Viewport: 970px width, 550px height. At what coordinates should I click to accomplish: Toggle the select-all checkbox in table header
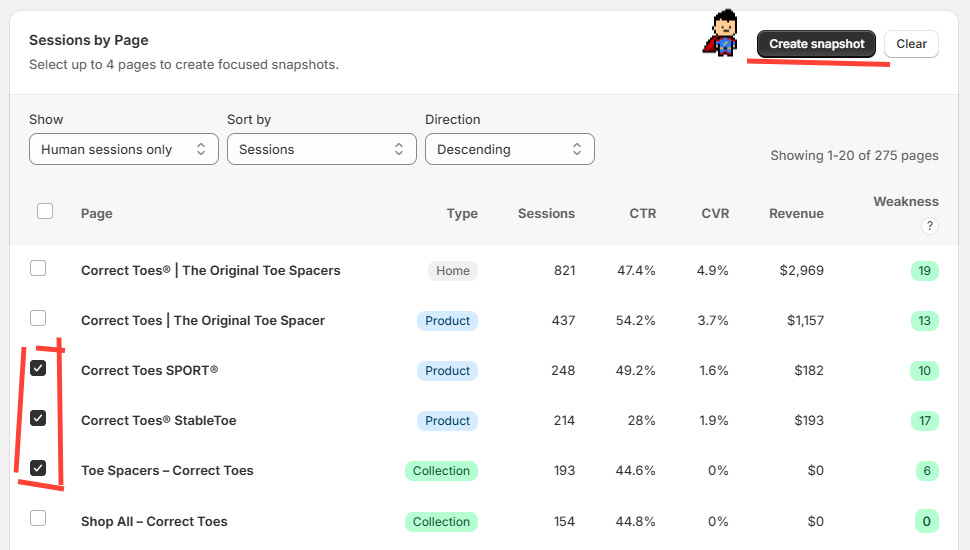45,211
